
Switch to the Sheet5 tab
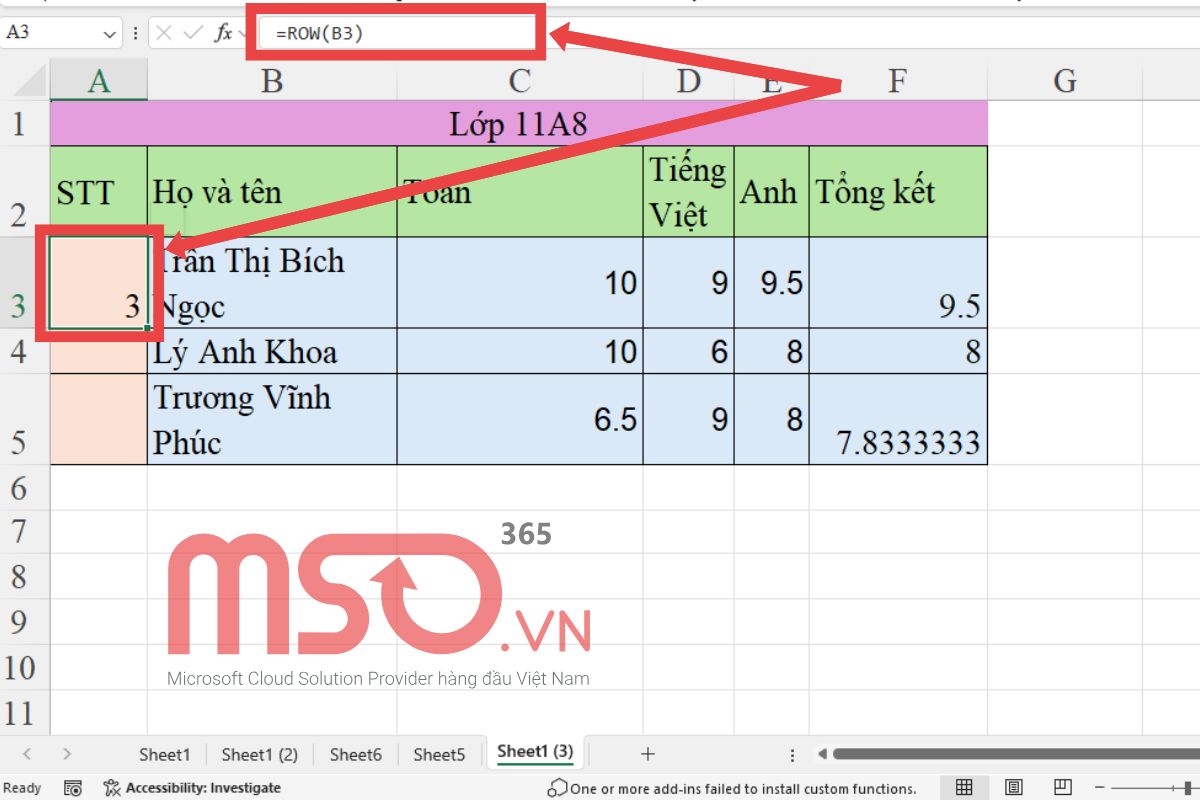pyautogui.click(x=439, y=754)
